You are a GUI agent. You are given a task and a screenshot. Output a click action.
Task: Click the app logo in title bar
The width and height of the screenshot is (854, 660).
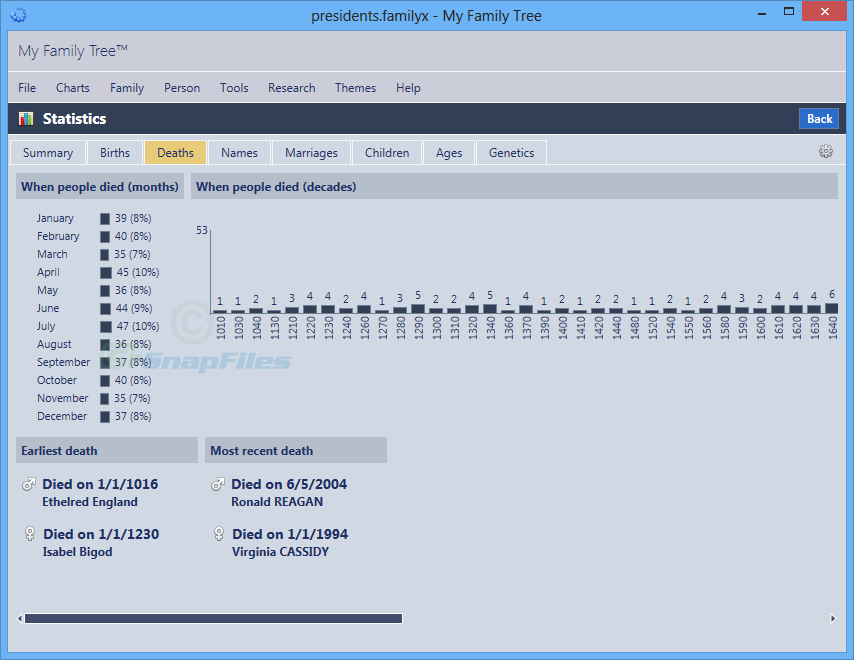(x=18, y=15)
